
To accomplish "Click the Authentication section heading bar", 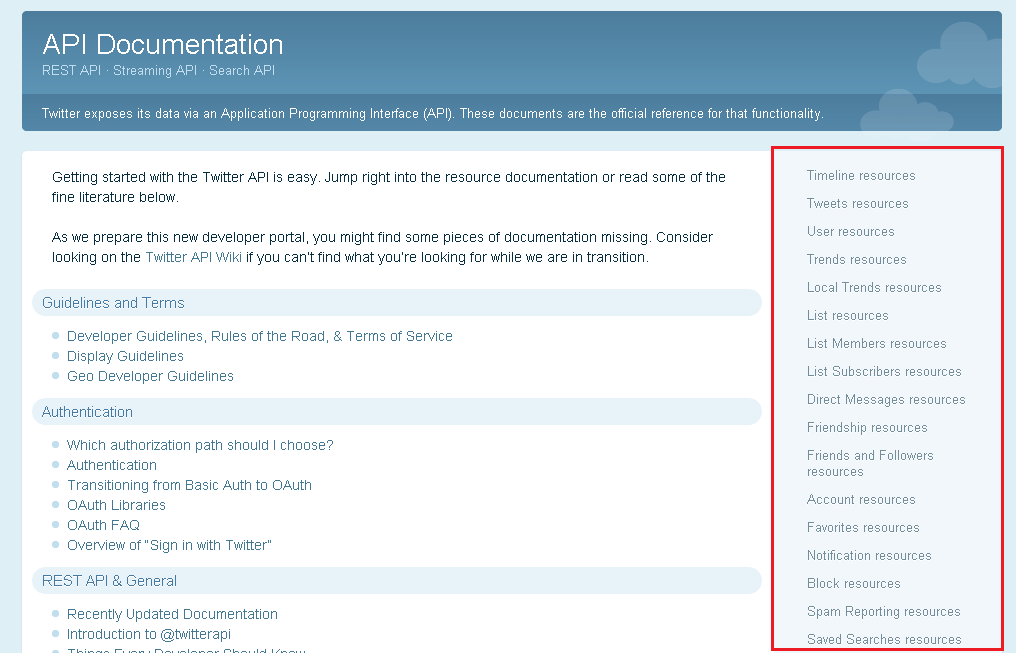I will click(397, 412).
